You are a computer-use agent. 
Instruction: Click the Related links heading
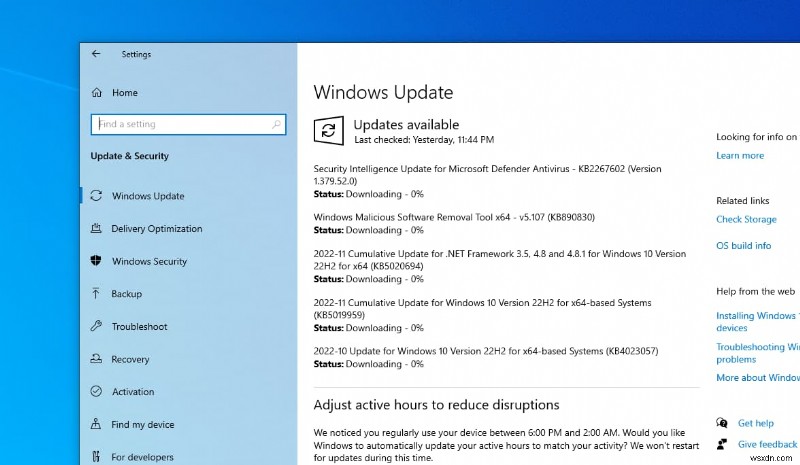[x=742, y=201]
